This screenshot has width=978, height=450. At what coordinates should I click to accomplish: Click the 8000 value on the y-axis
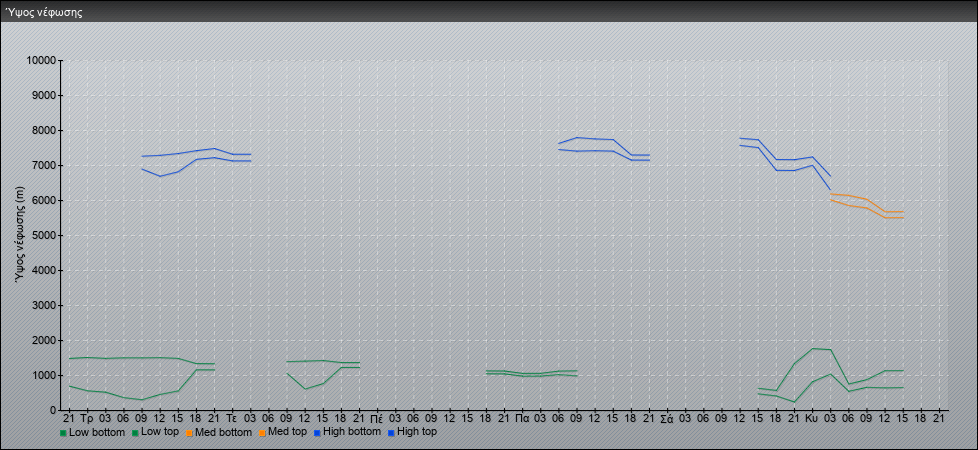click(x=44, y=130)
